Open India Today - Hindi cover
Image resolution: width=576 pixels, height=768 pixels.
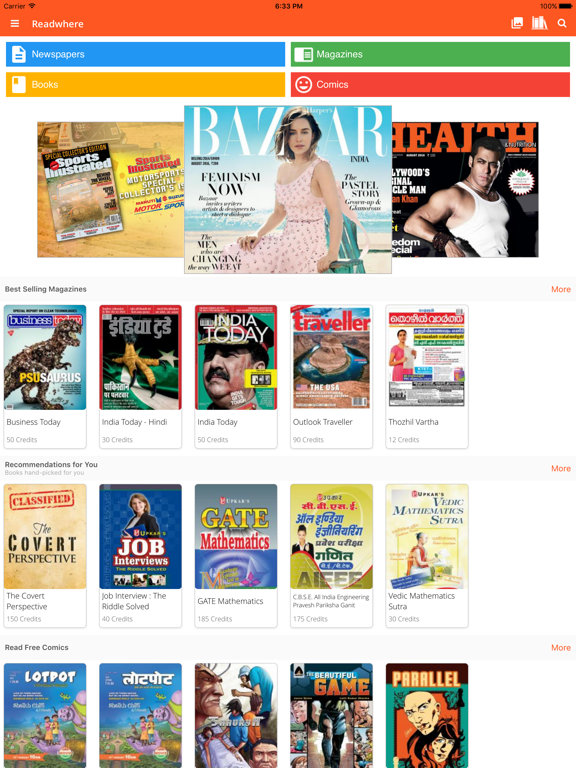point(141,357)
